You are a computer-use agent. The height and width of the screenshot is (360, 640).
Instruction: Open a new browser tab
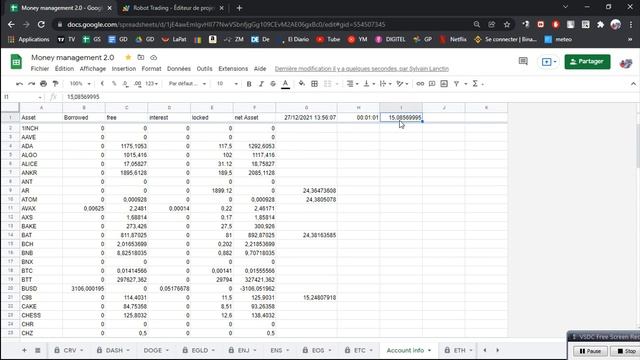[240, 8]
